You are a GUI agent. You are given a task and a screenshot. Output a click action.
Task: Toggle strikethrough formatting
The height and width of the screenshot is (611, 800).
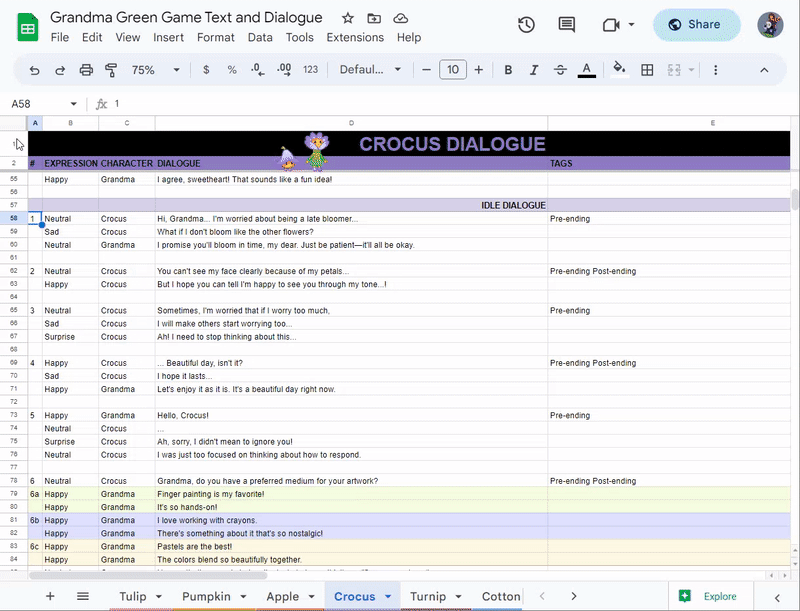pyautogui.click(x=560, y=70)
